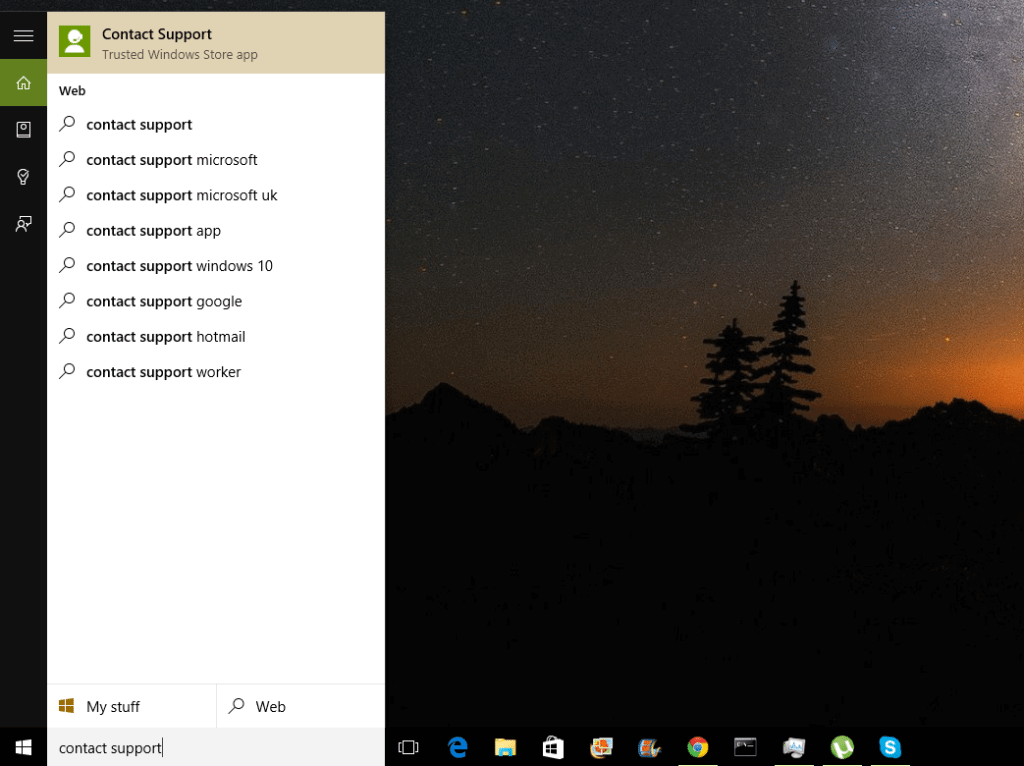Image resolution: width=1024 pixels, height=766 pixels.
Task: Launch Microsoft Edge from taskbar
Action: 458,747
